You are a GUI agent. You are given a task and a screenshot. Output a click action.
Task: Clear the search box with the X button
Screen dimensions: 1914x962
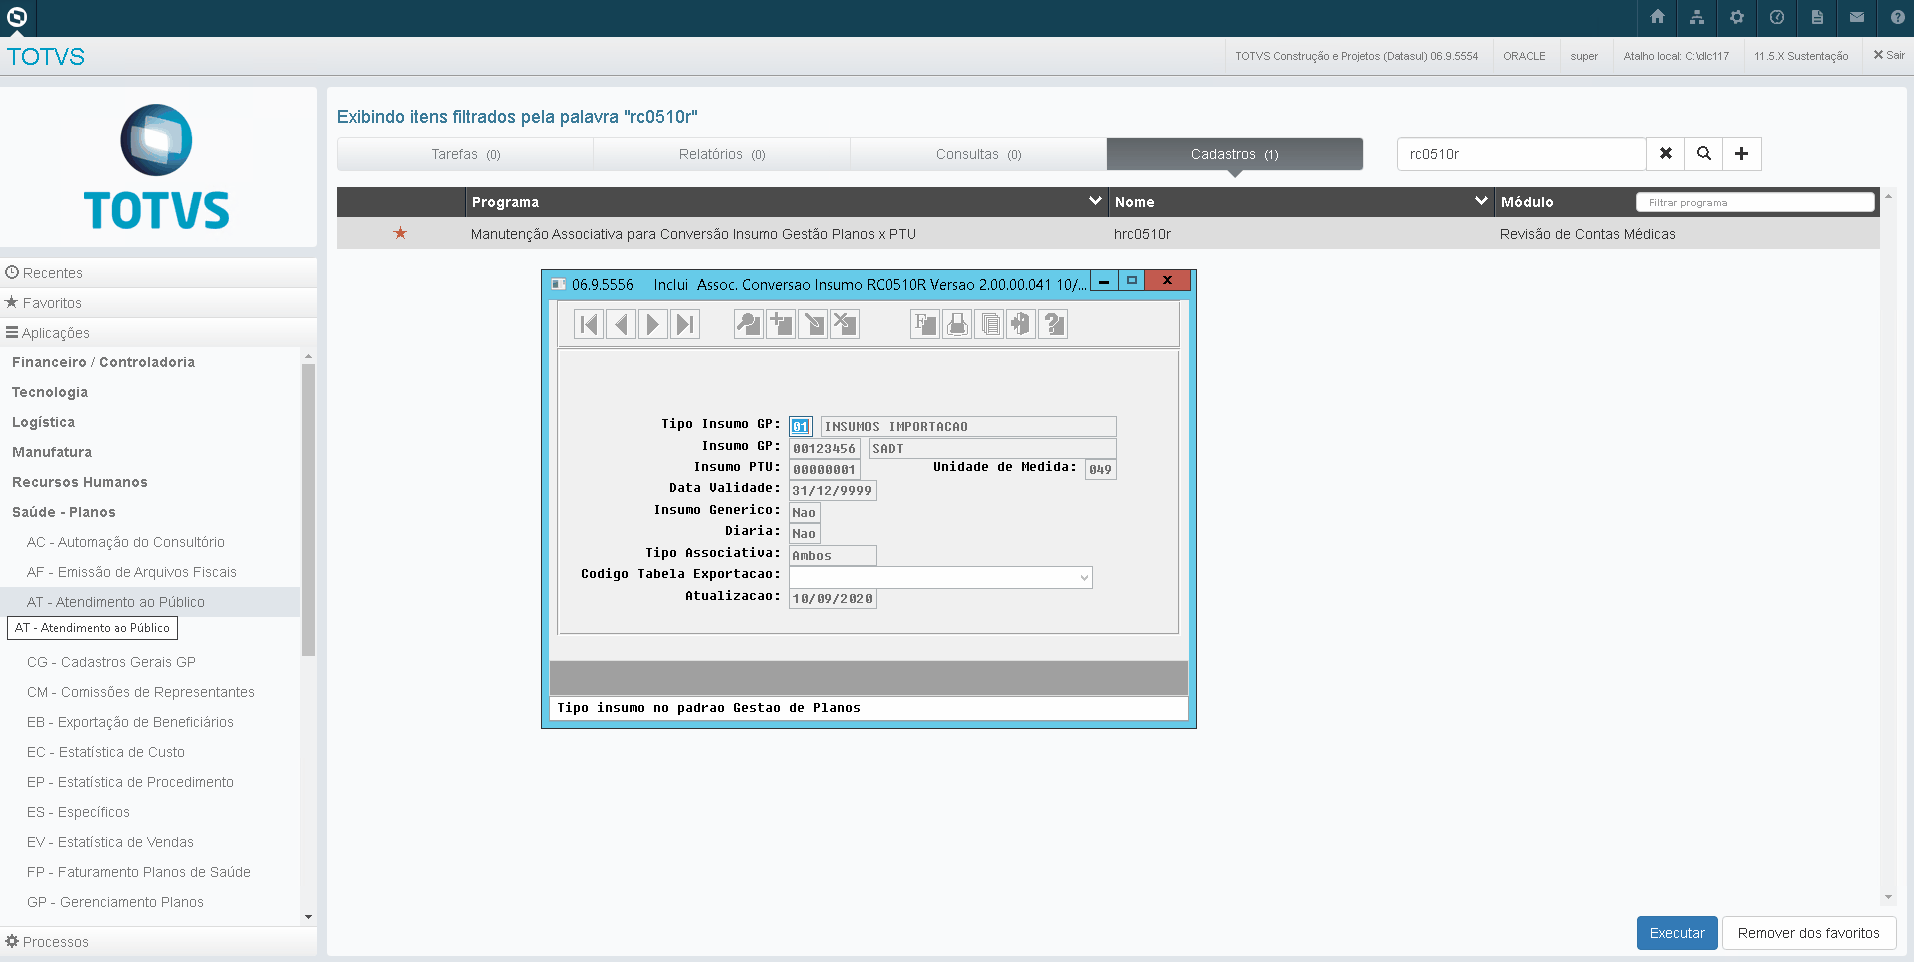click(1666, 154)
